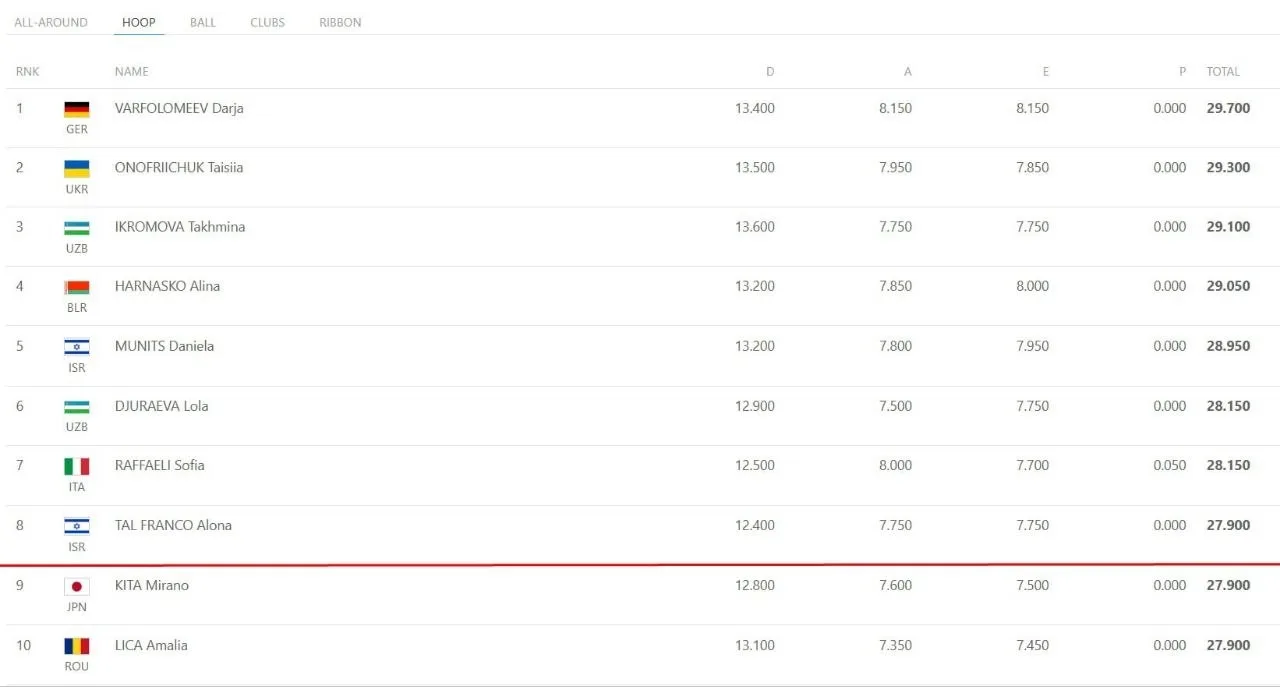Open DJURAEVA Lola's athlete entry
The height and width of the screenshot is (687, 1280).
coord(162,406)
